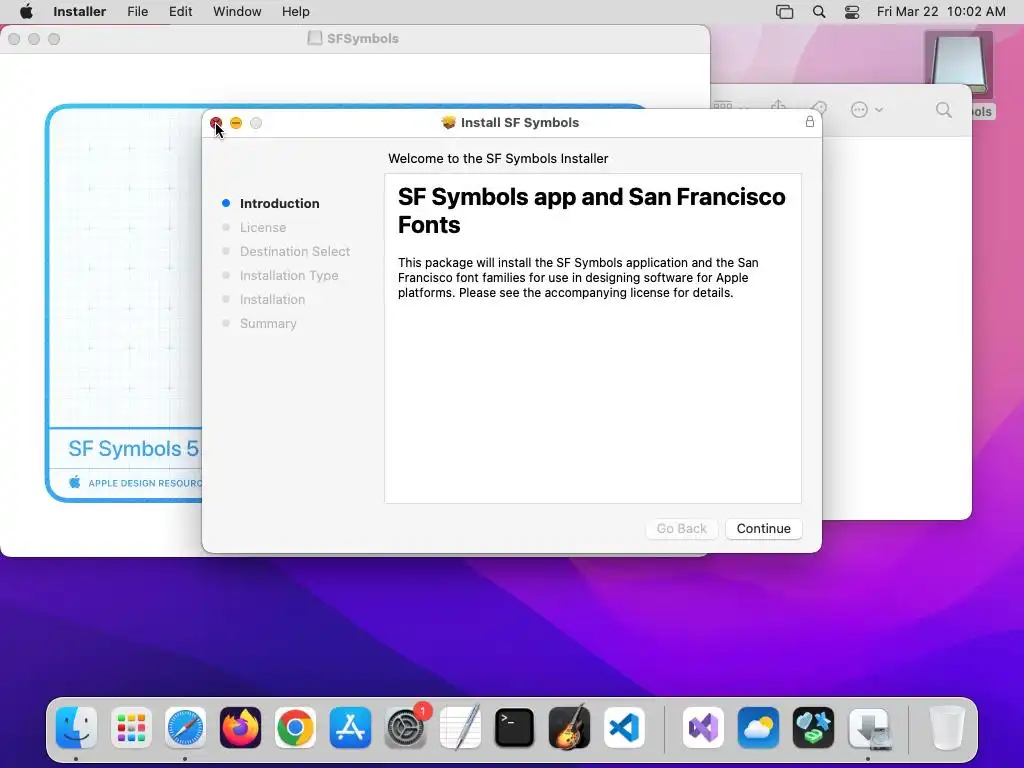This screenshot has height=768, width=1024.
Task: Open TextEdit from the Dock
Action: point(460,727)
